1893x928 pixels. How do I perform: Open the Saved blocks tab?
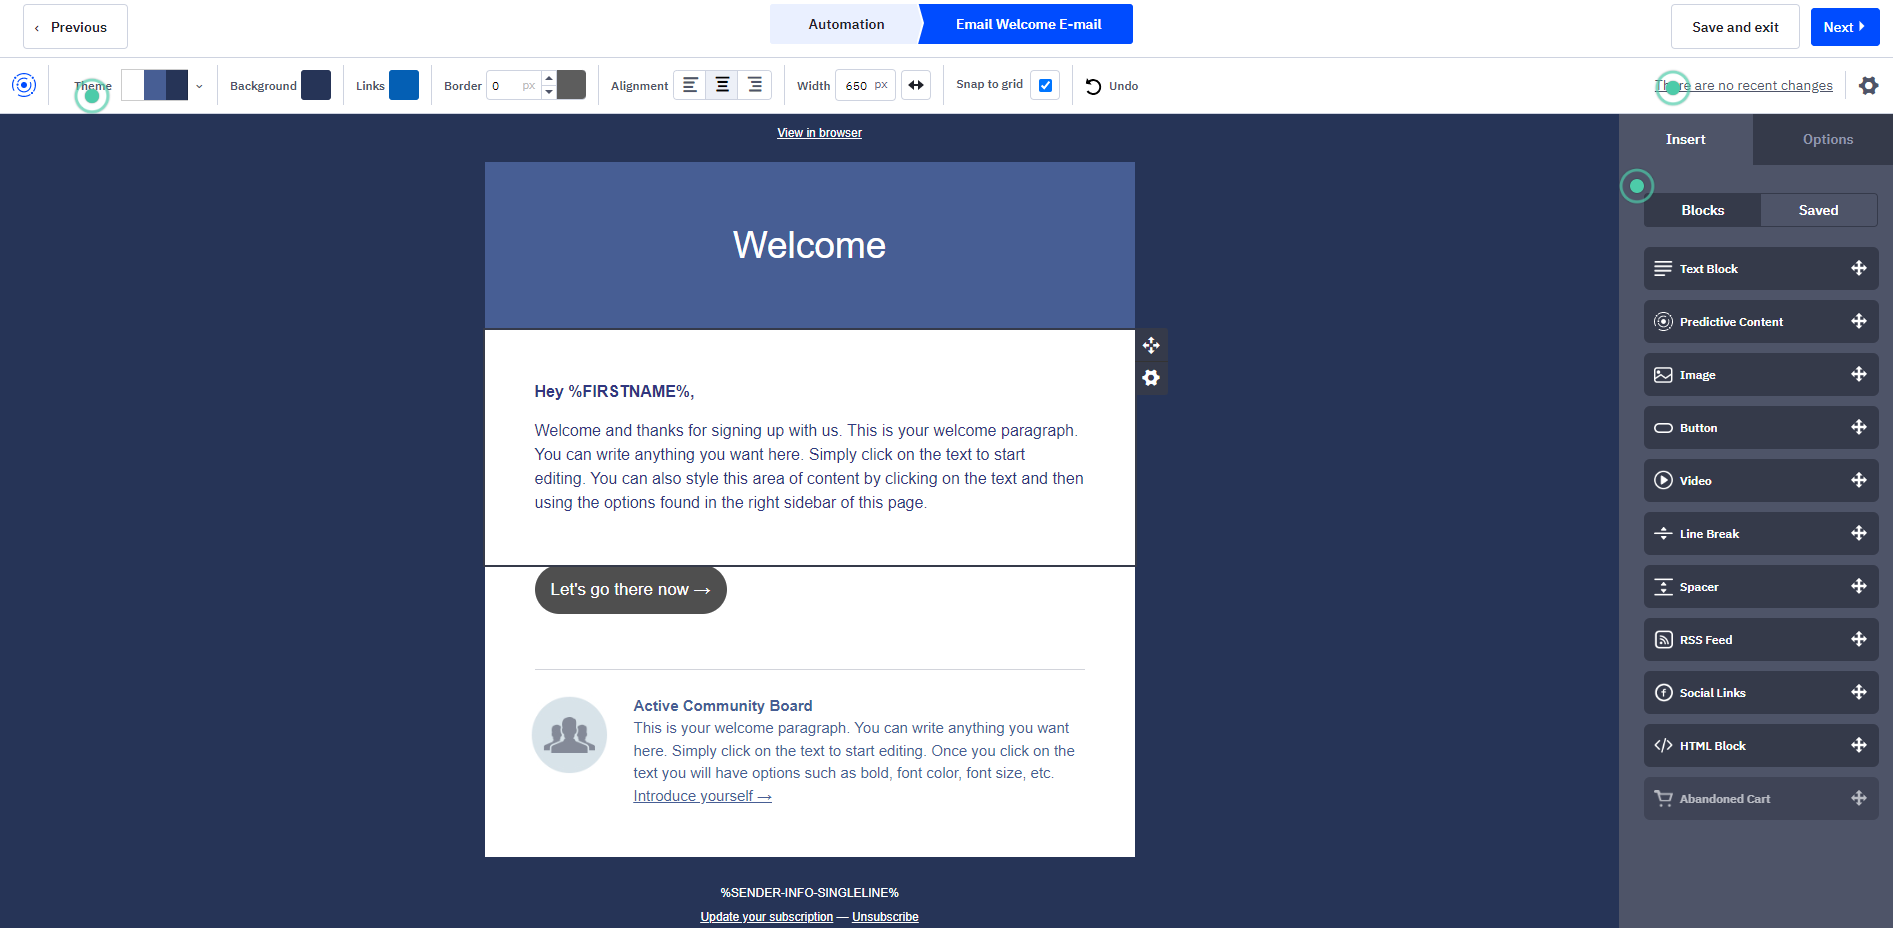[x=1818, y=210]
